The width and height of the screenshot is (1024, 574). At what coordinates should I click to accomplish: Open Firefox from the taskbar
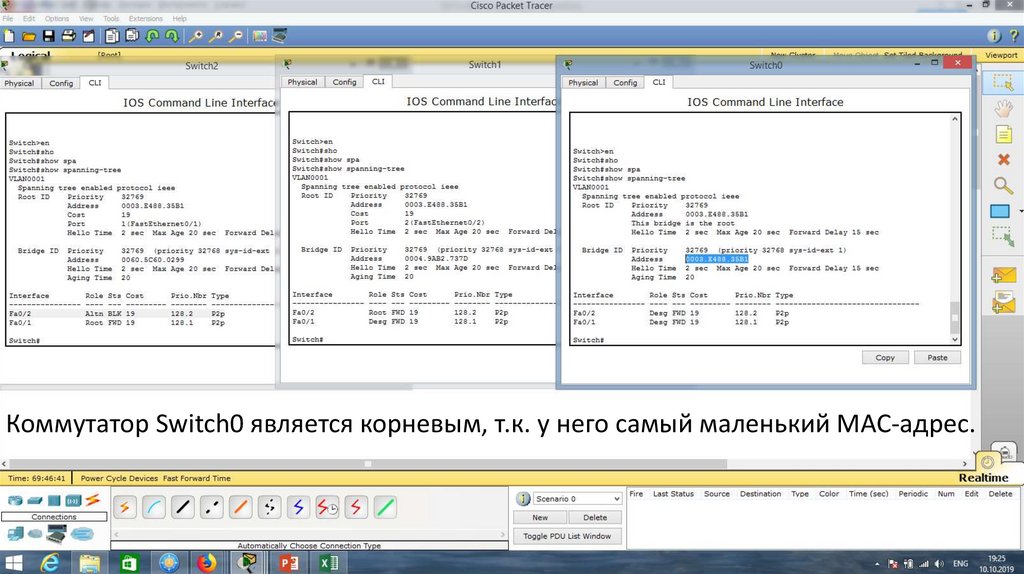coord(206,562)
